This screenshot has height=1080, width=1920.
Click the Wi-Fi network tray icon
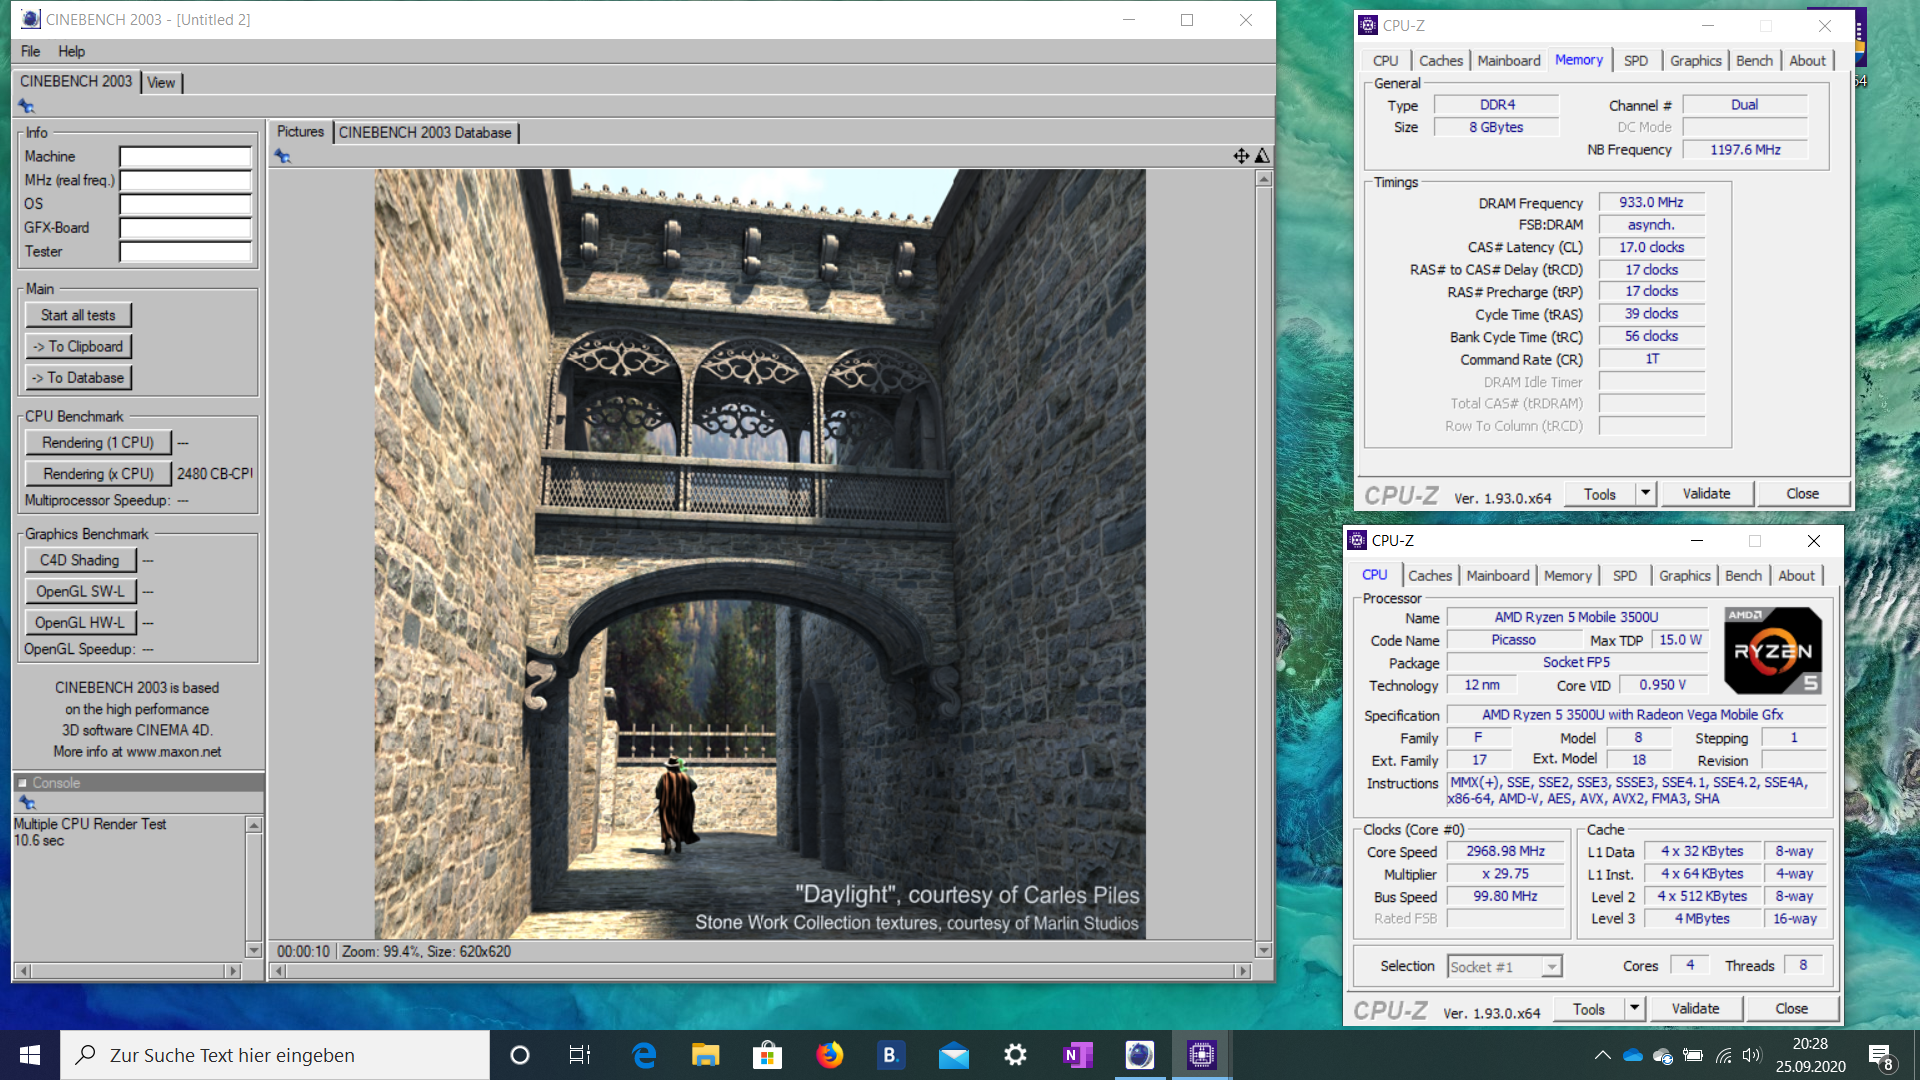tap(1723, 1055)
